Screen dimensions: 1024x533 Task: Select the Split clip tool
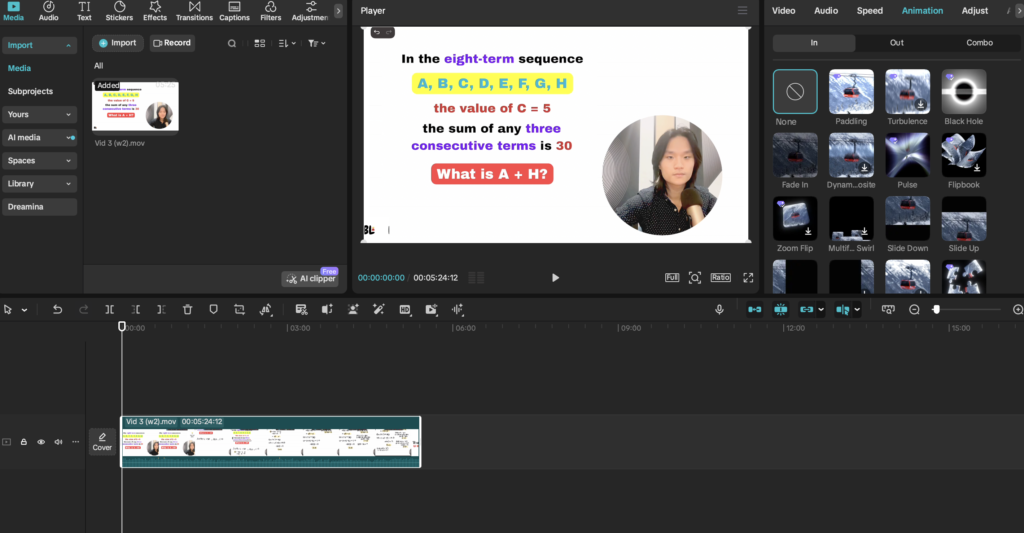point(110,310)
